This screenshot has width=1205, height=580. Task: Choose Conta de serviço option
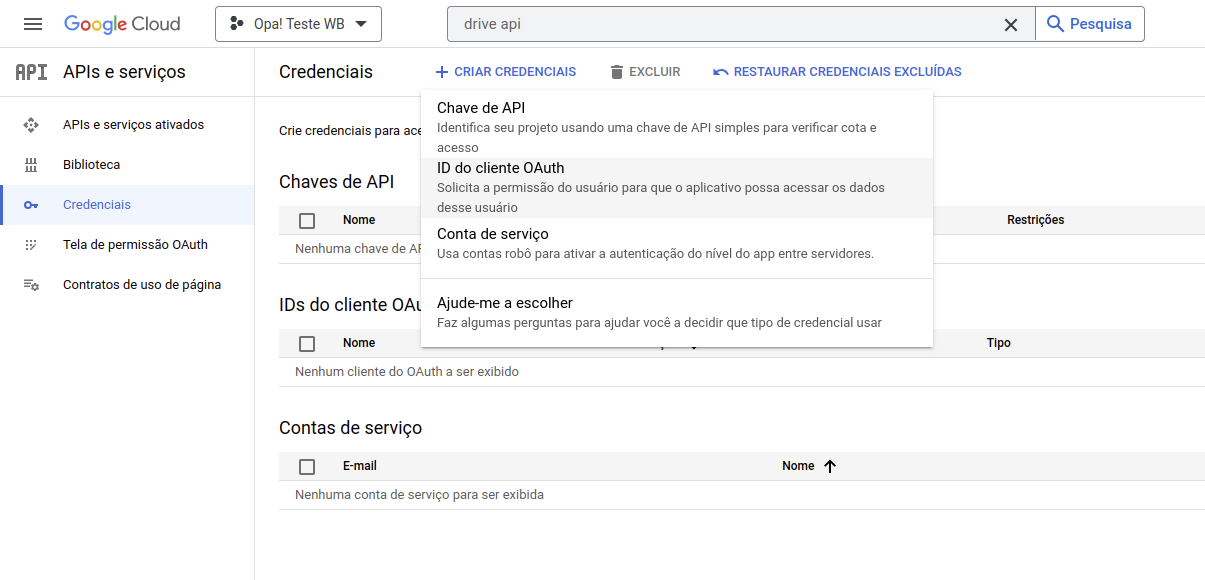click(x=677, y=243)
